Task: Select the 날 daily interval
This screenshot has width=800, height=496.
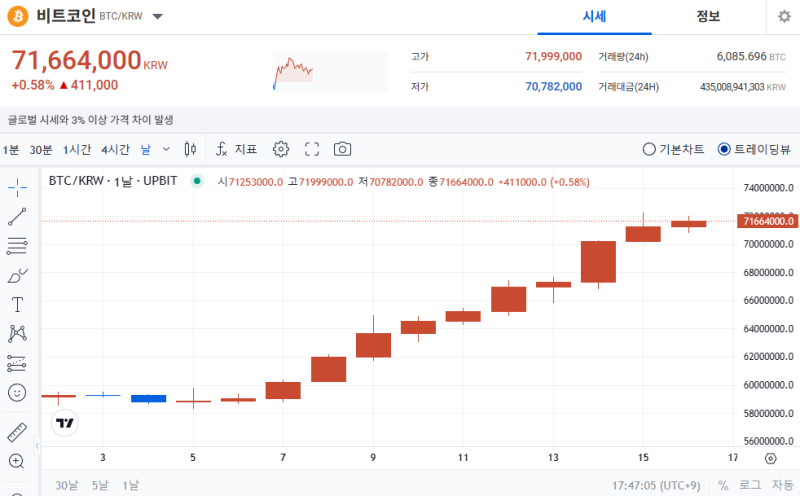Action: point(146,150)
